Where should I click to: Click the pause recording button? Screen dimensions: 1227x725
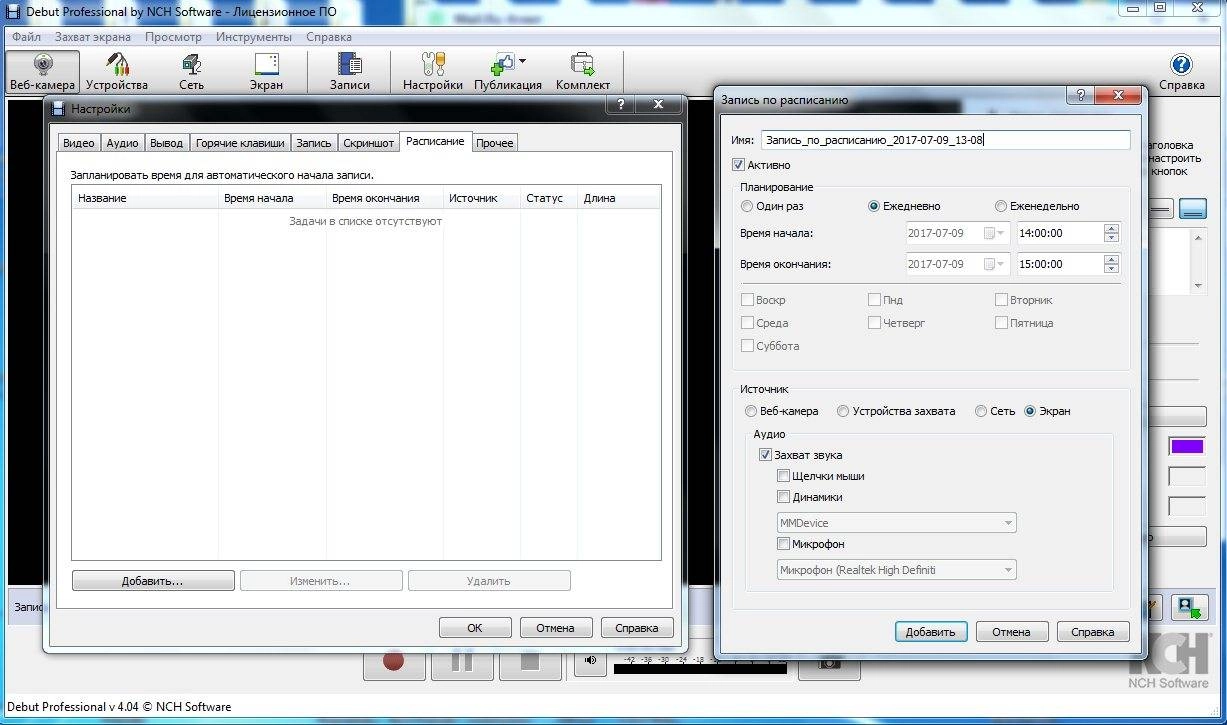462,662
